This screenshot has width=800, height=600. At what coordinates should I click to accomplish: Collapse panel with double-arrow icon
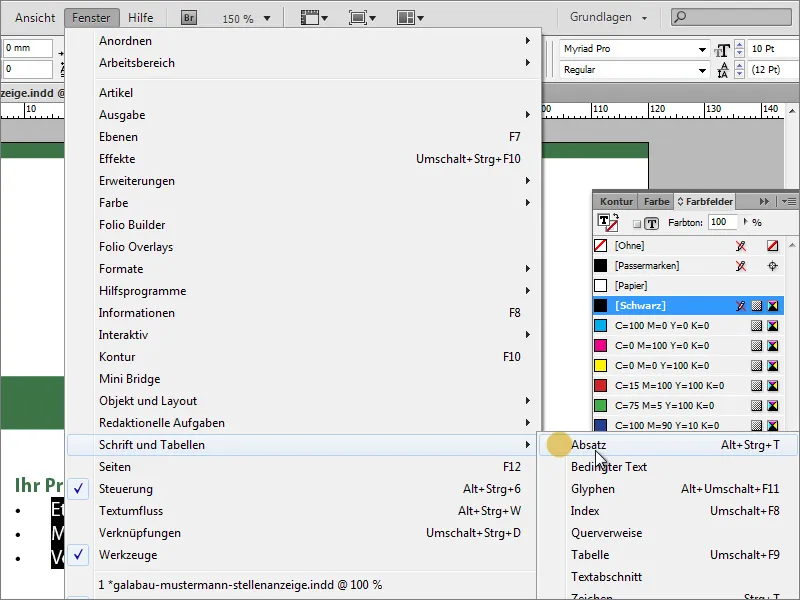point(764,202)
